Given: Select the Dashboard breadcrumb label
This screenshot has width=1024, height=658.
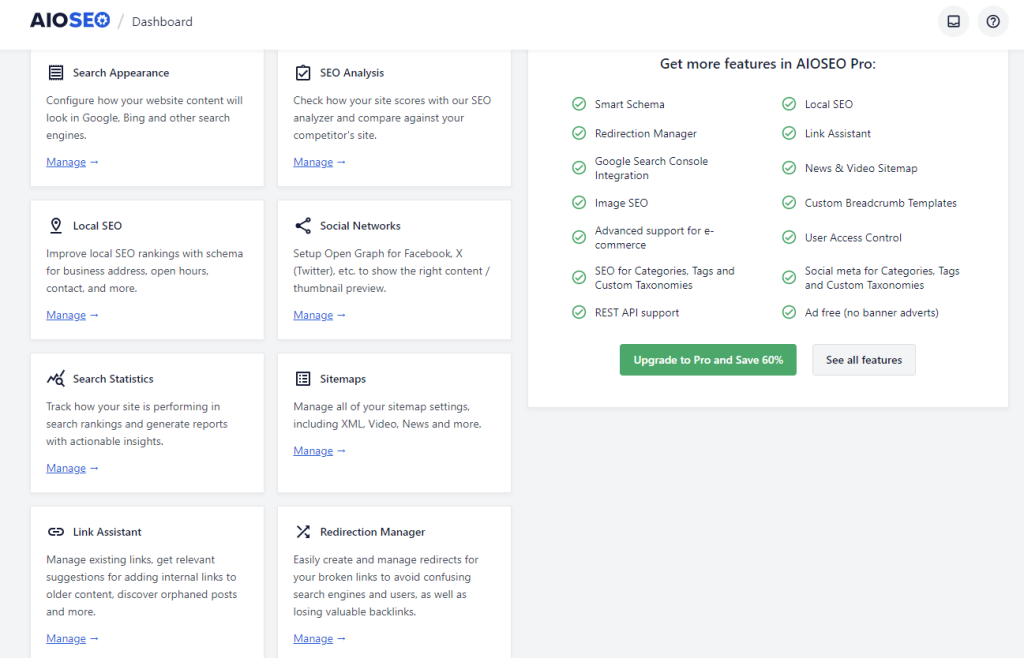Looking at the screenshot, I should coord(162,20).
